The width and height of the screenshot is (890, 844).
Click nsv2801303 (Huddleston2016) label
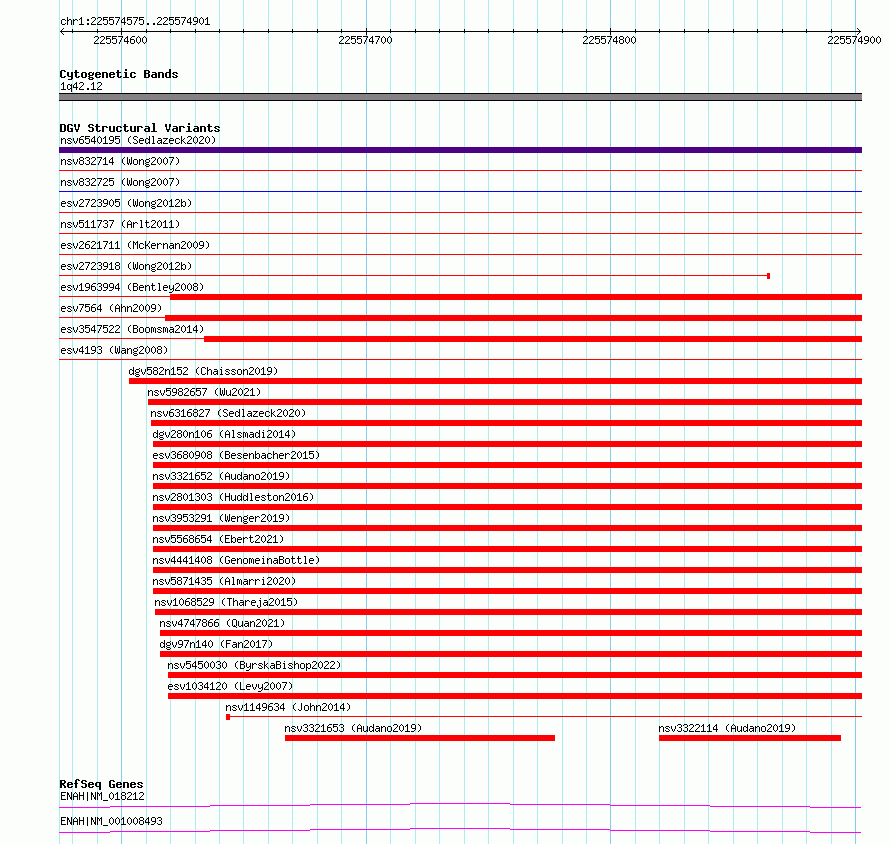[x=233, y=497]
